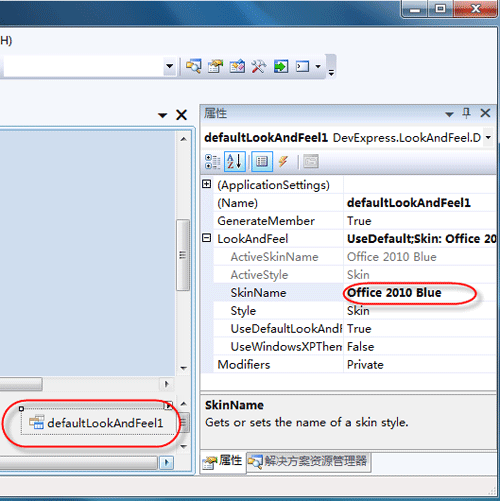Open the Toolbox via hammer-wrench icon

(x=259, y=66)
